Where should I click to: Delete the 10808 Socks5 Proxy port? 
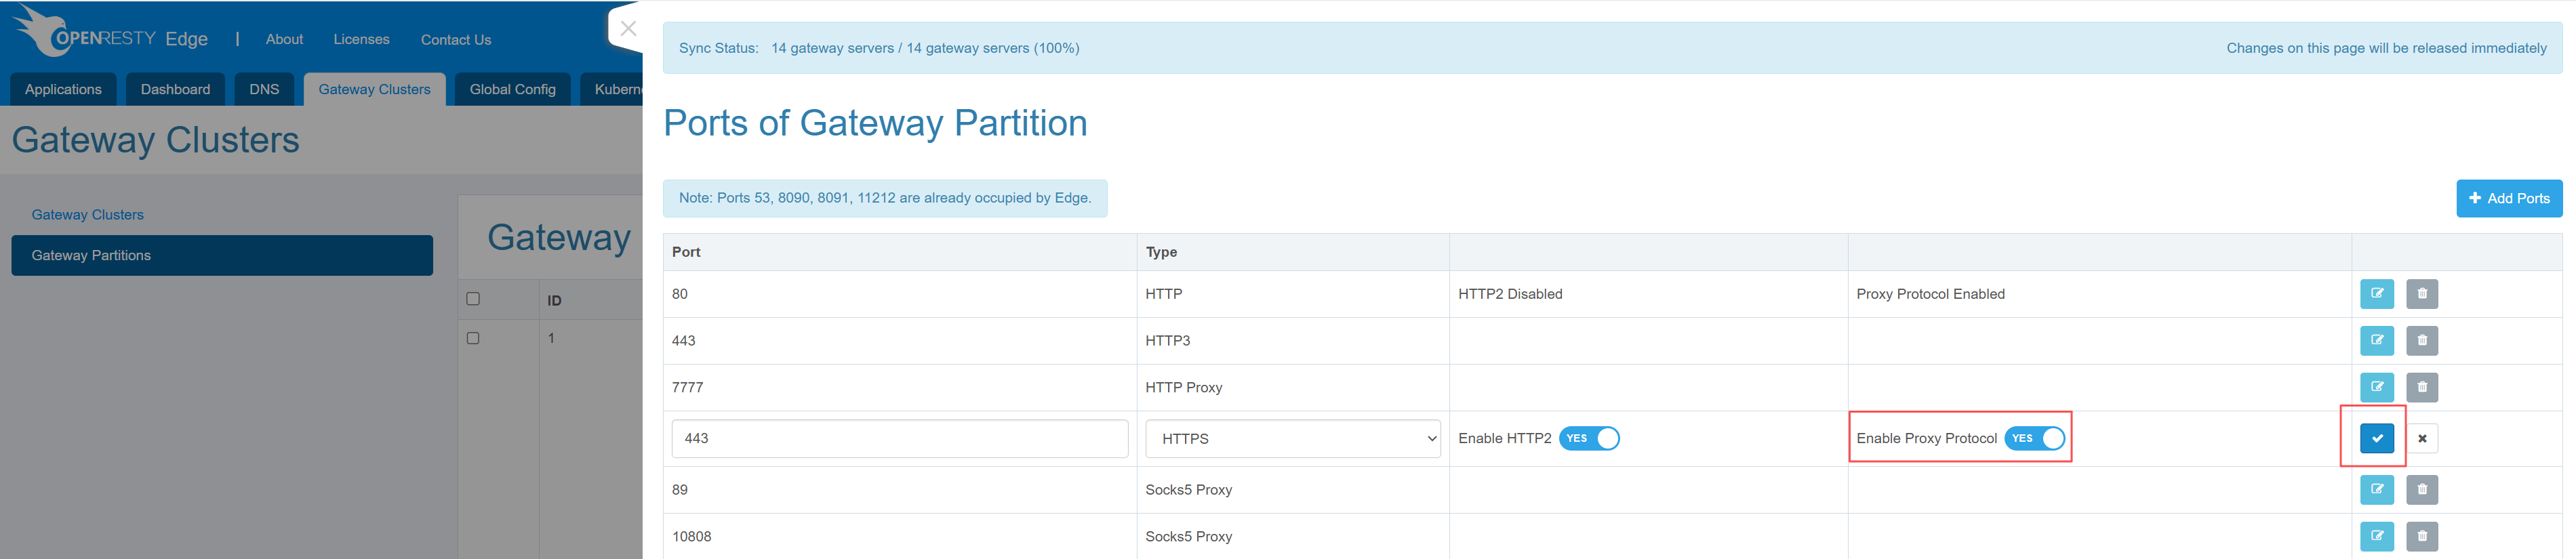pyautogui.click(x=2421, y=536)
